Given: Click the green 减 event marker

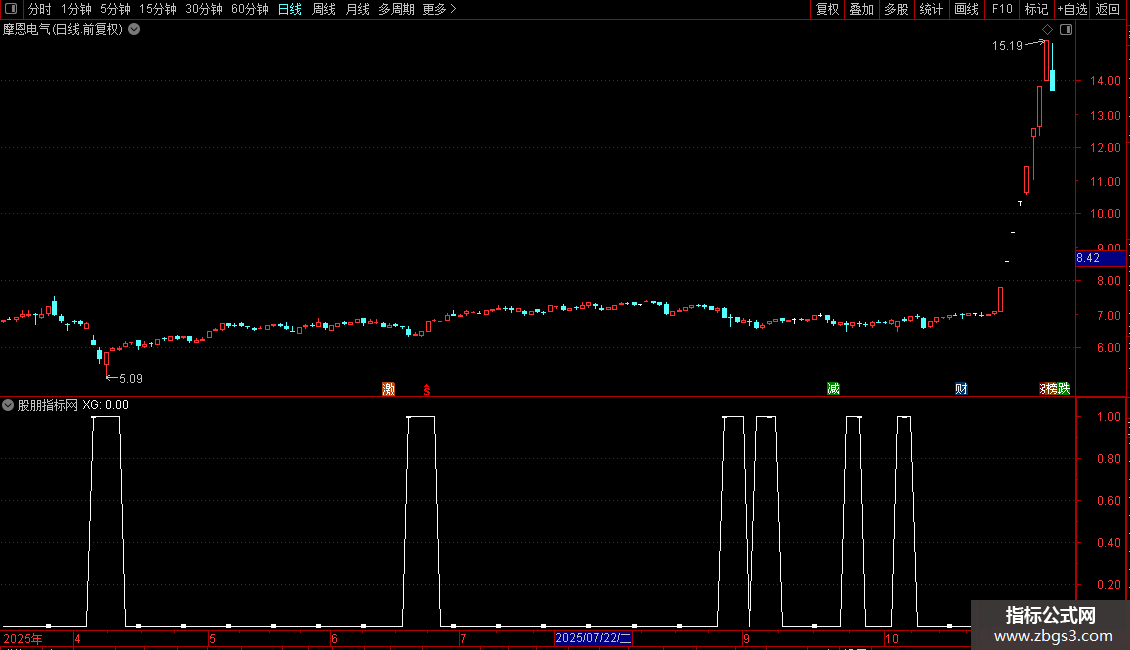Looking at the screenshot, I should [834, 389].
